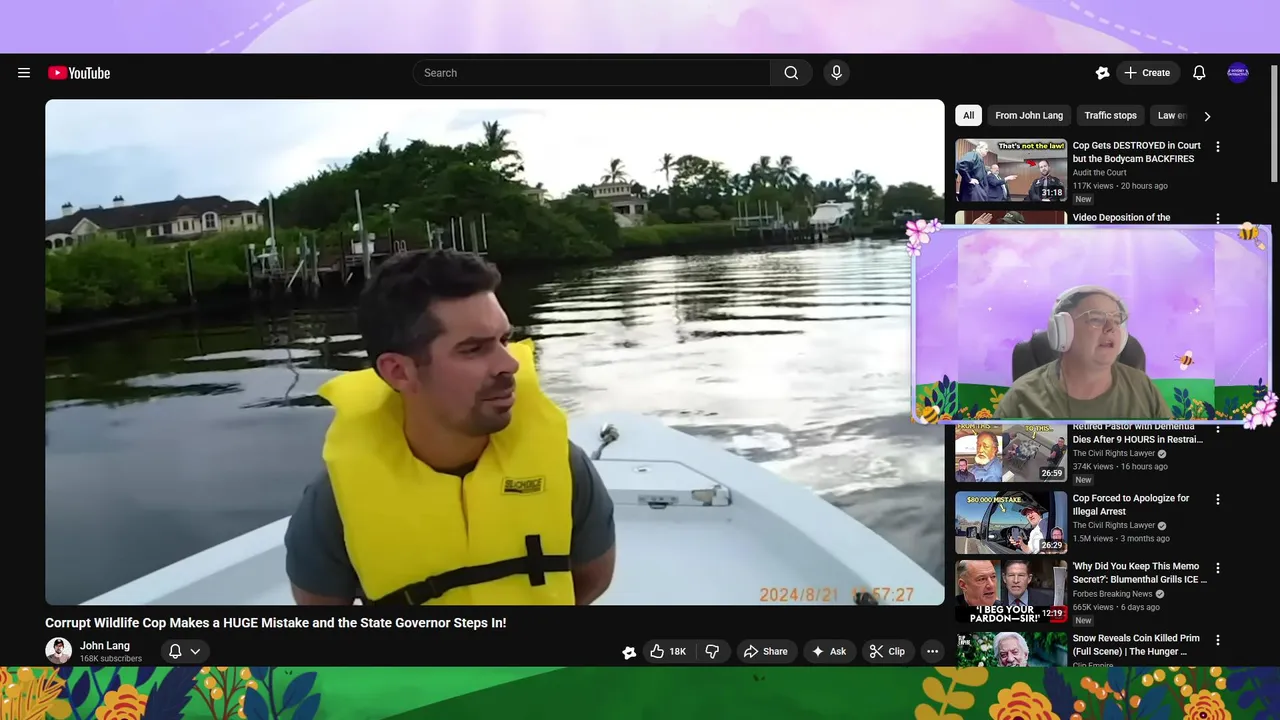
Task: Select the Traffic stops chip
Action: pos(1110,116)
